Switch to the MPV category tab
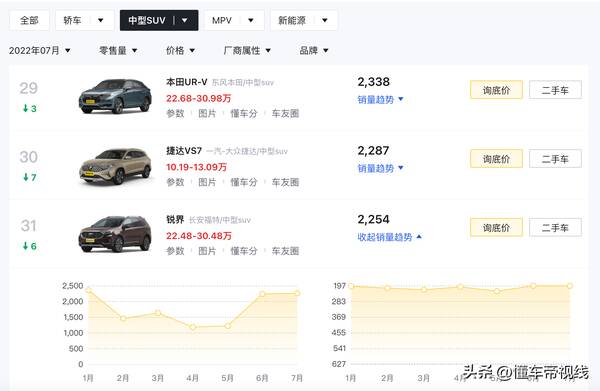Image resolution: width=600 pixels, height=391 pixels. [x=222, y=20]
